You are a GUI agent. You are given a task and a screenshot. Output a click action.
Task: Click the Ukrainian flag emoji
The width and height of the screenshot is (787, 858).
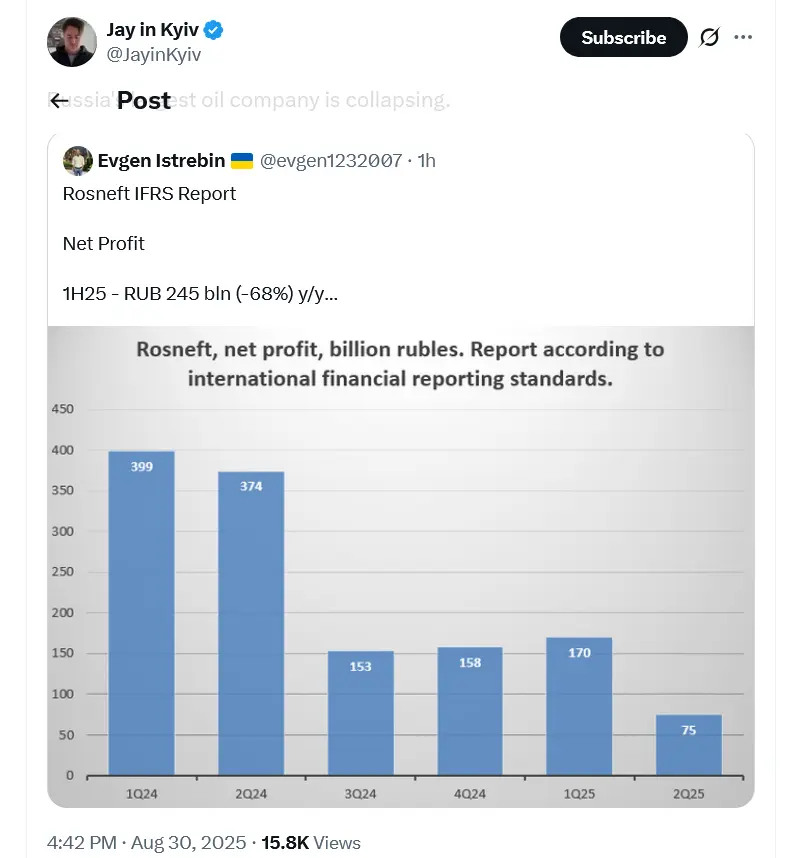point(242,161)
